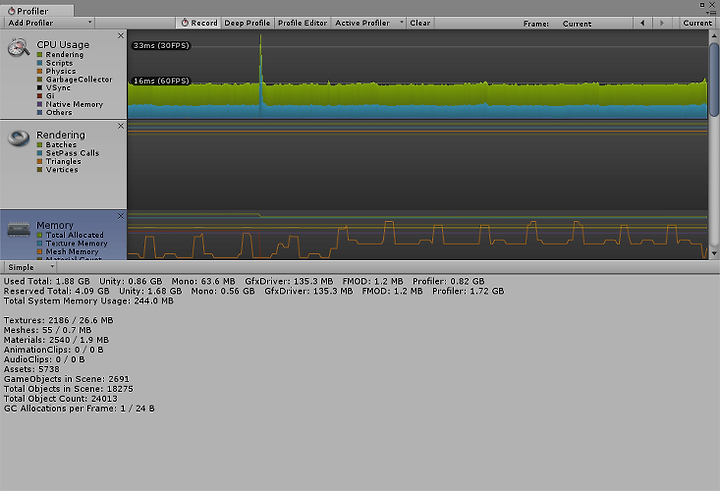Image resolution: width=720 pixels, height=491 pixels.
Task: Click GameObjects in Scene: 2691 line
Action: tap(67, 379)
